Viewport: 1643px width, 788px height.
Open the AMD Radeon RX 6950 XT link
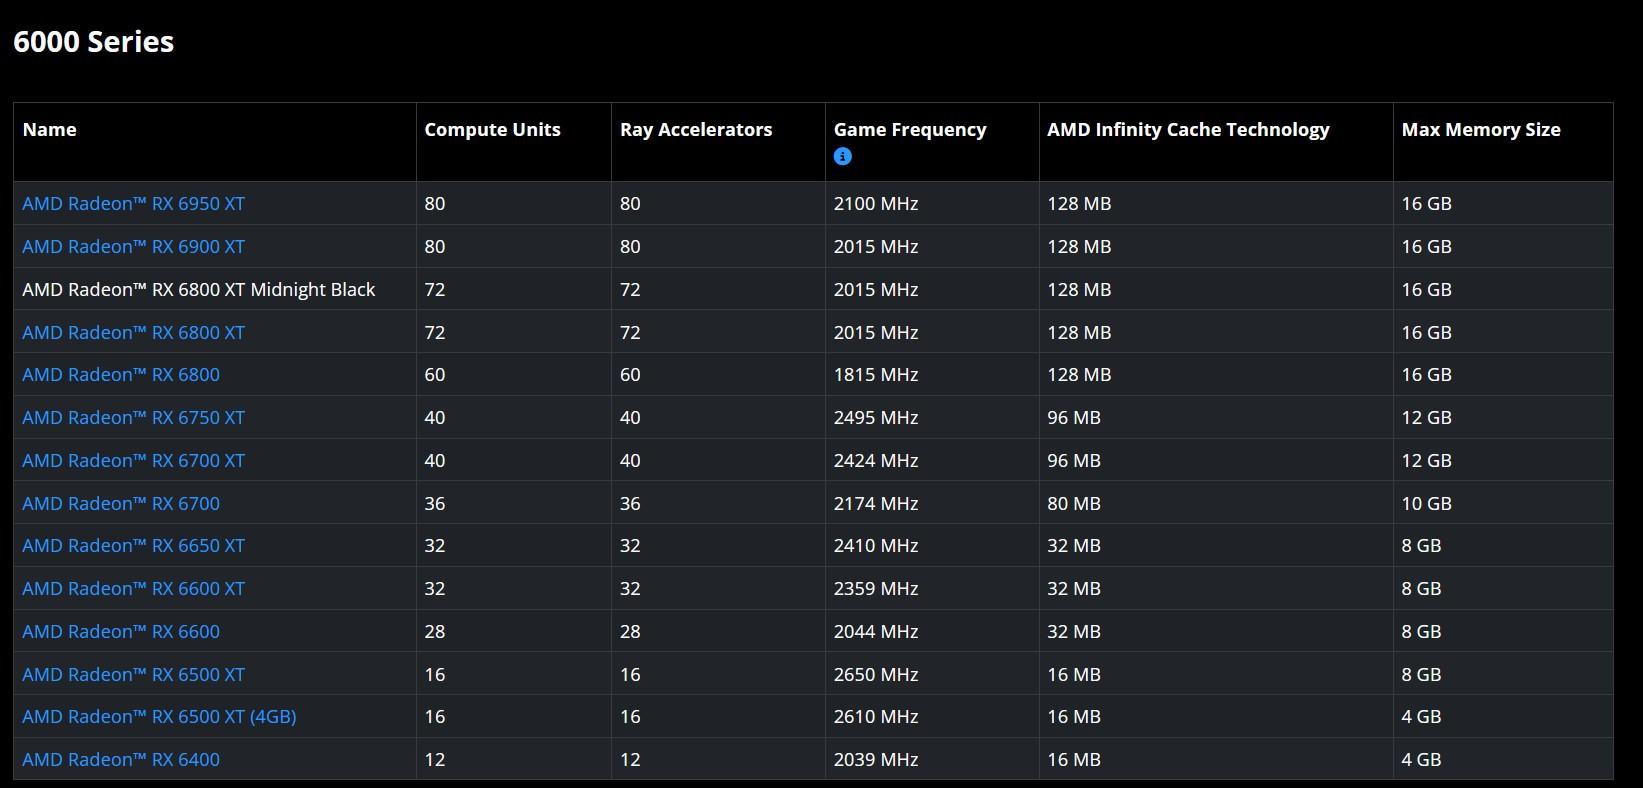tap(133, 204)
